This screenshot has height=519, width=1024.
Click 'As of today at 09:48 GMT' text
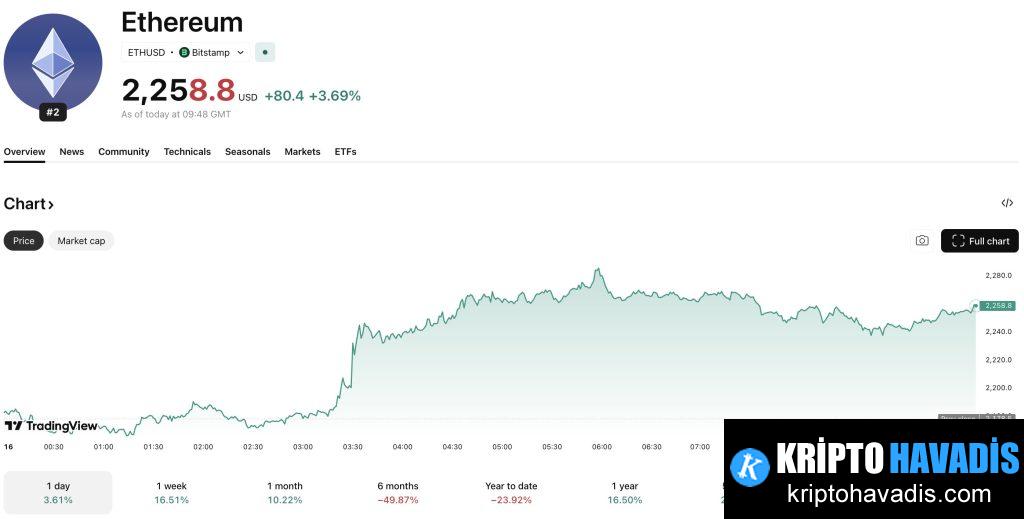click(176, 114)
